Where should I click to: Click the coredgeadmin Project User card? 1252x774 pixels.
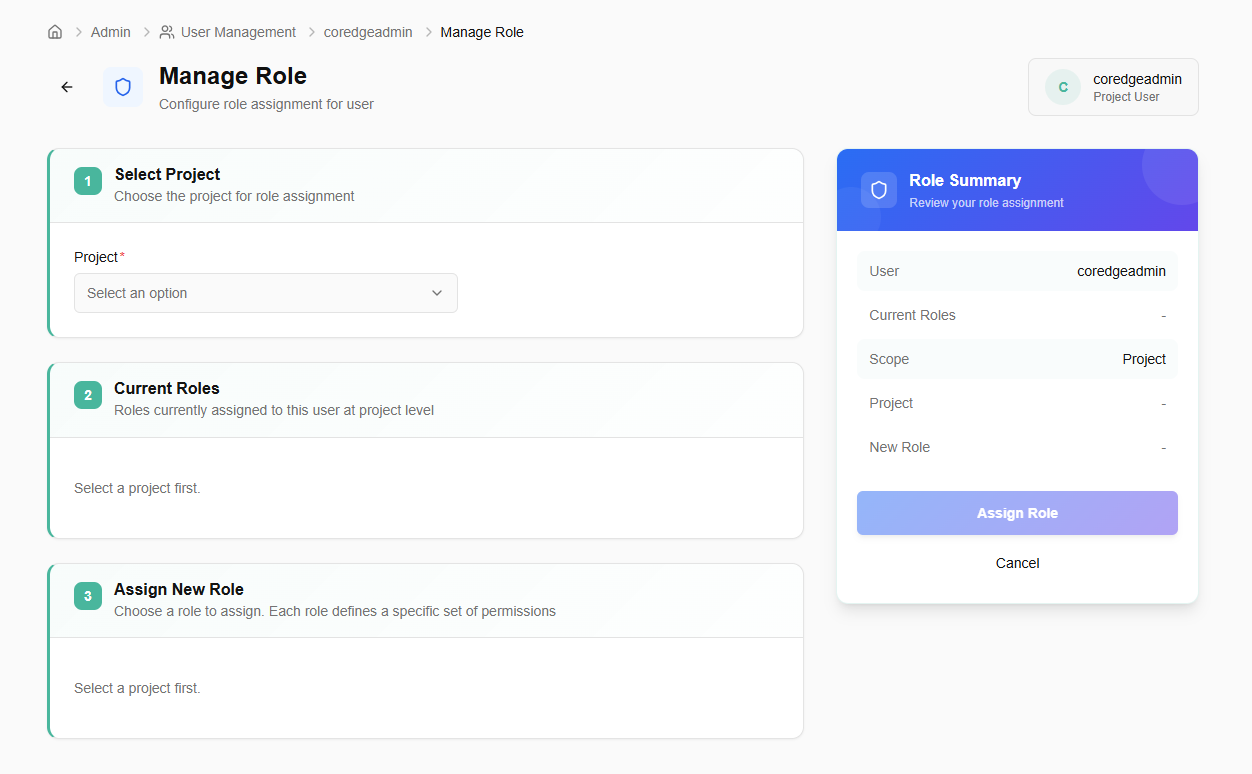1113,87
